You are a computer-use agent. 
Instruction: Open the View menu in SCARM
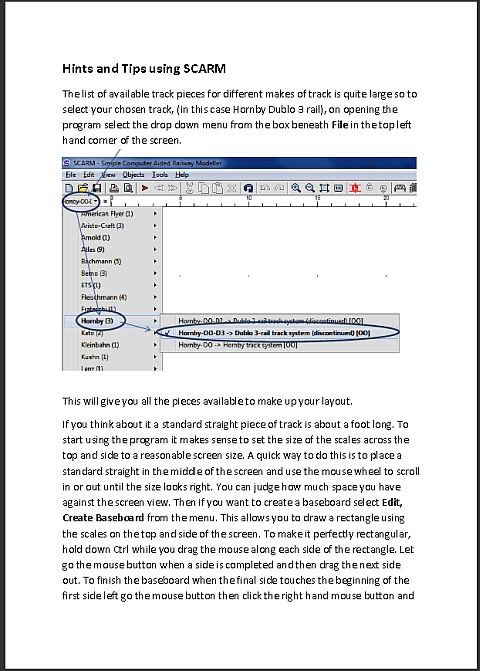tap(109, 175)
